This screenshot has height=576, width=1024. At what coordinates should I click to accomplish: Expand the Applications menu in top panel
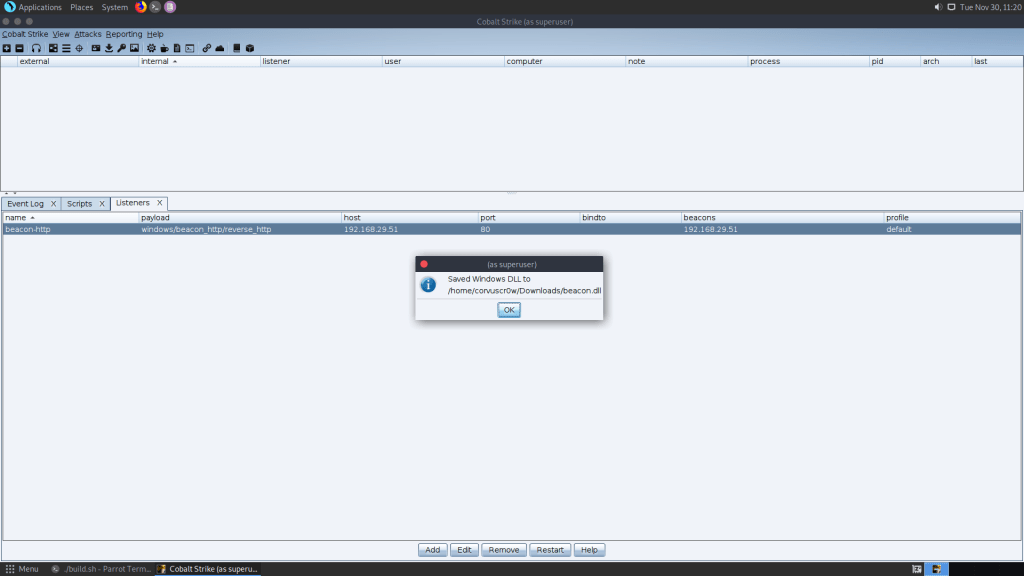pyautogui.click(x=39, y=7)
